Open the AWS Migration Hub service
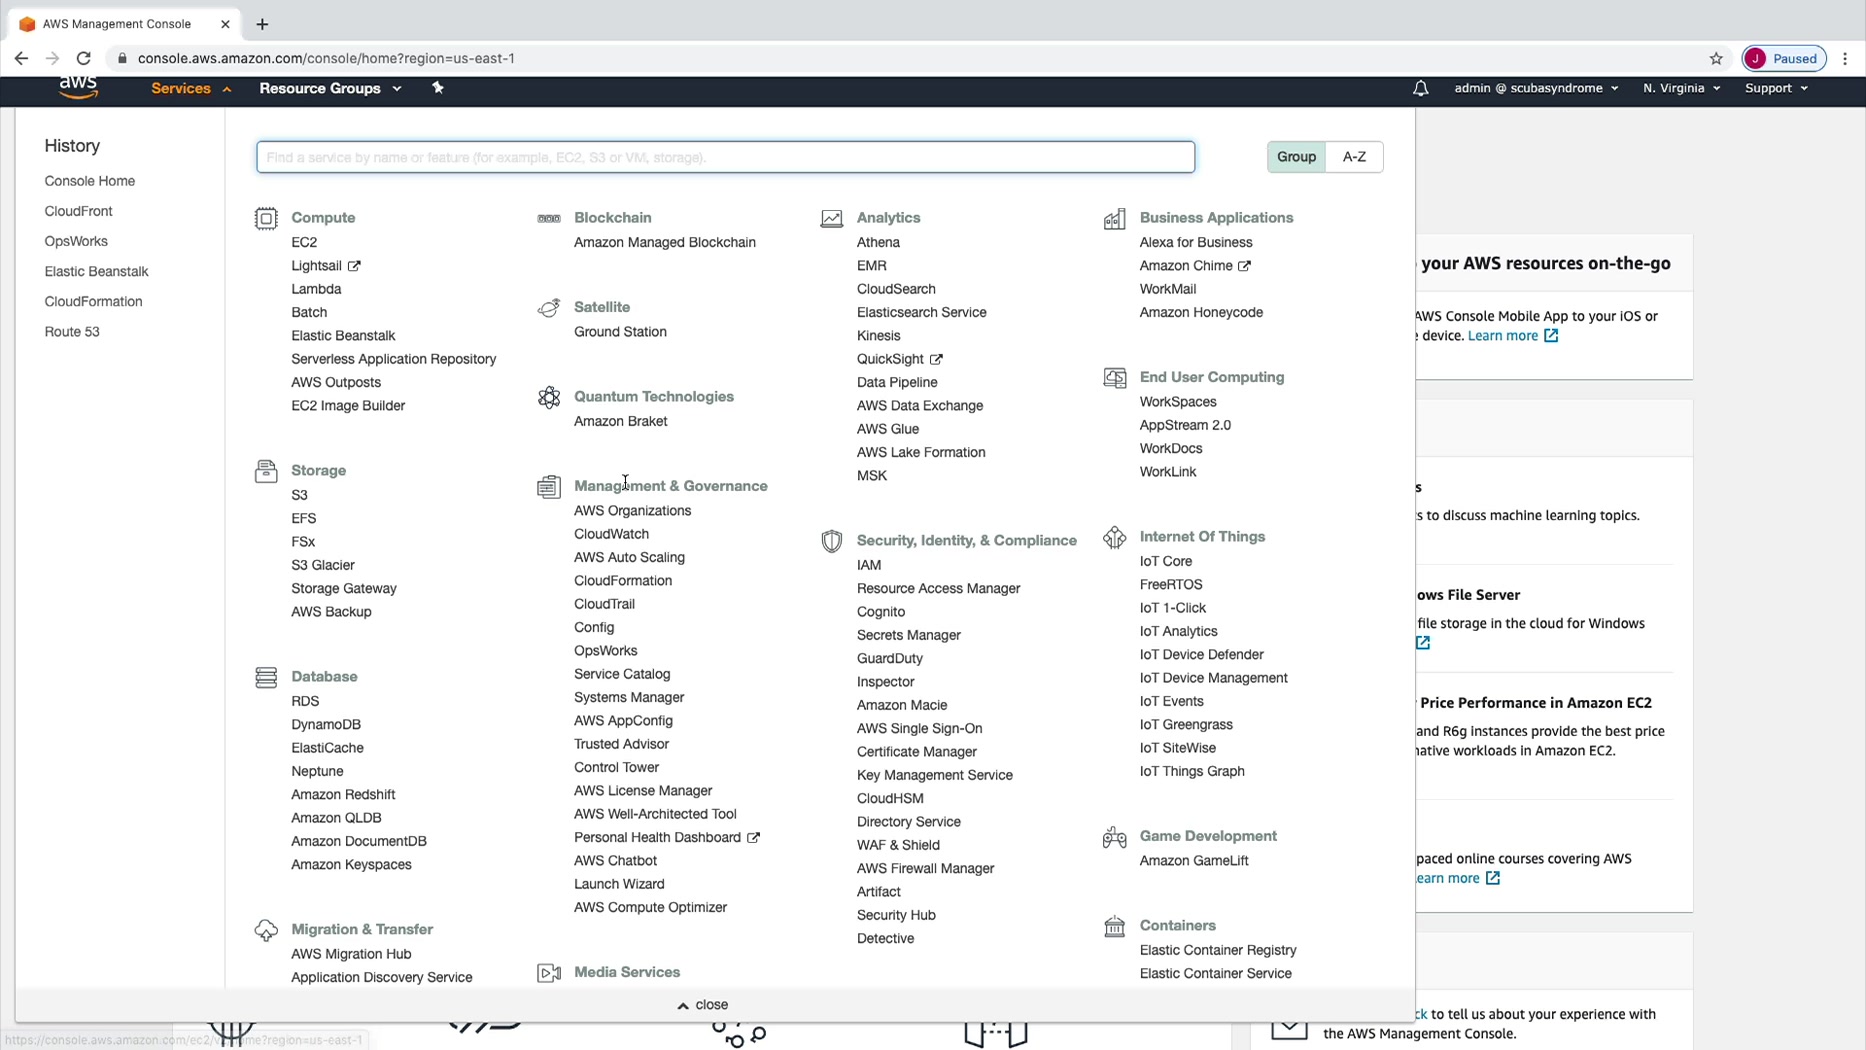Image resolution: width=1866 pixels, height=1050 pixels. tap(351, 954)
